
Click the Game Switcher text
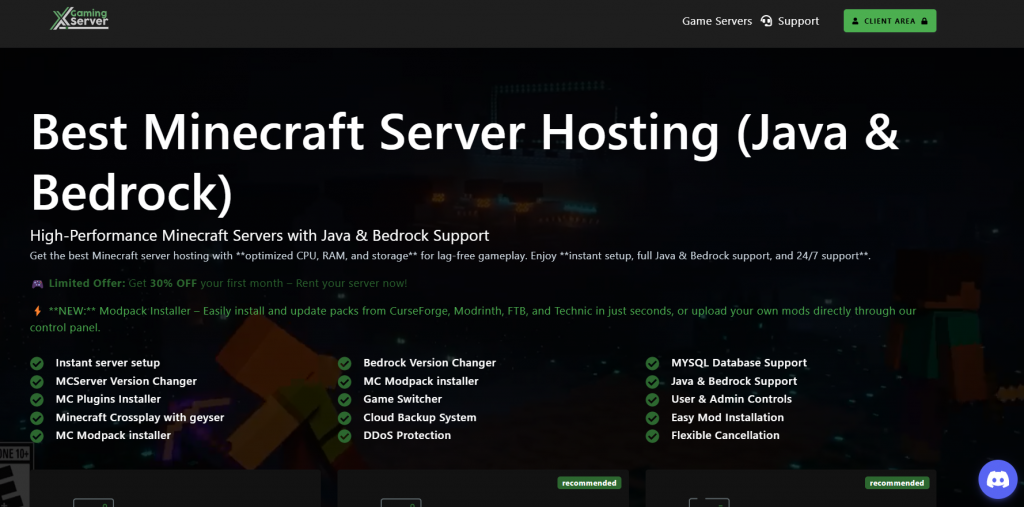point(402,399)
